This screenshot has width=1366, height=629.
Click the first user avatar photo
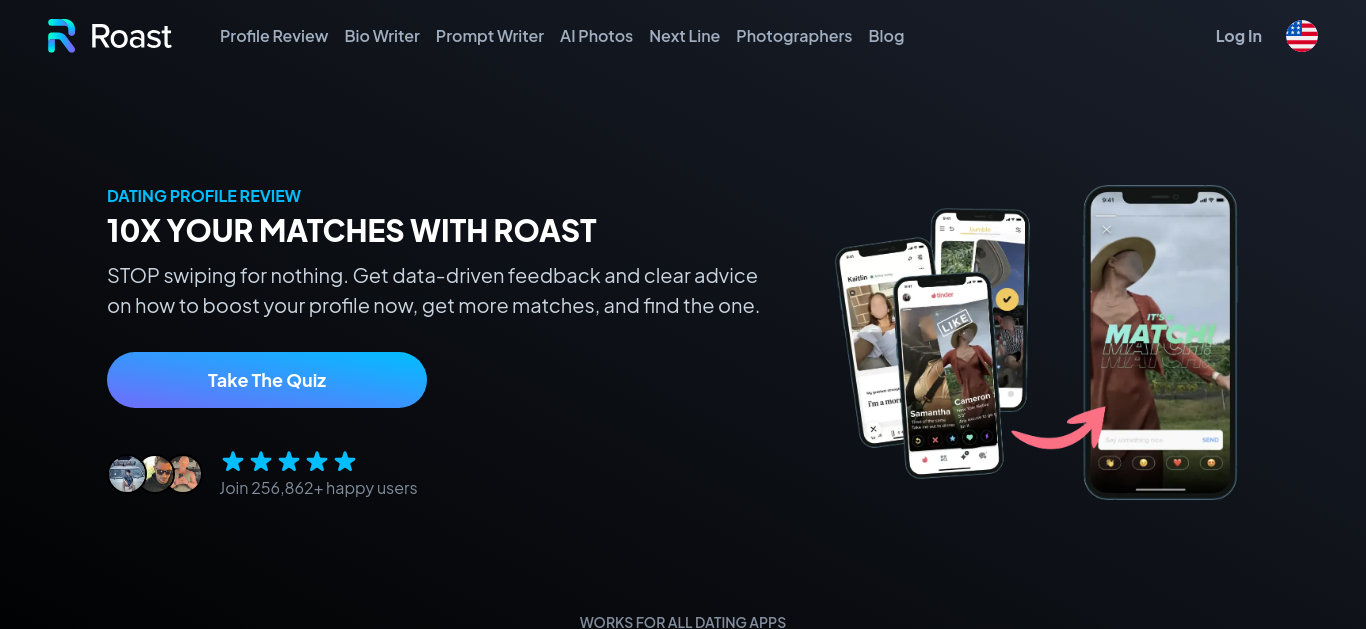127,474
